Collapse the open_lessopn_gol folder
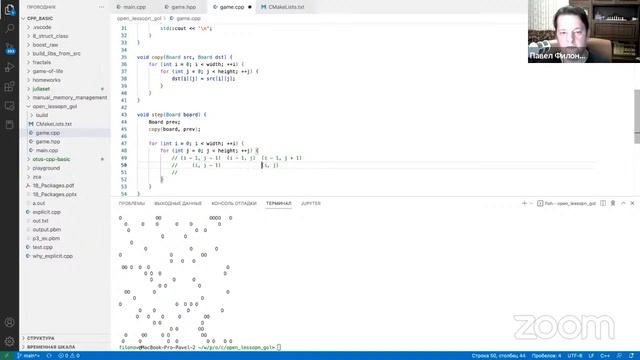 pyautogui.click(x=54, y=107)
